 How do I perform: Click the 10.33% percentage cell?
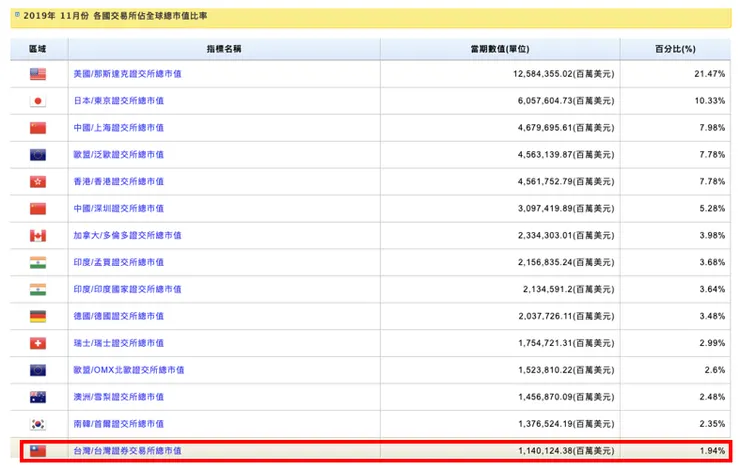[x=709, y=101]
